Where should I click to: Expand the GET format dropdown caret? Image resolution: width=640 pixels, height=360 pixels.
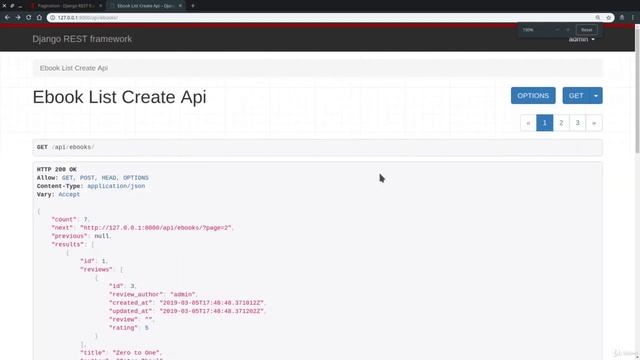tap(596, 96)
